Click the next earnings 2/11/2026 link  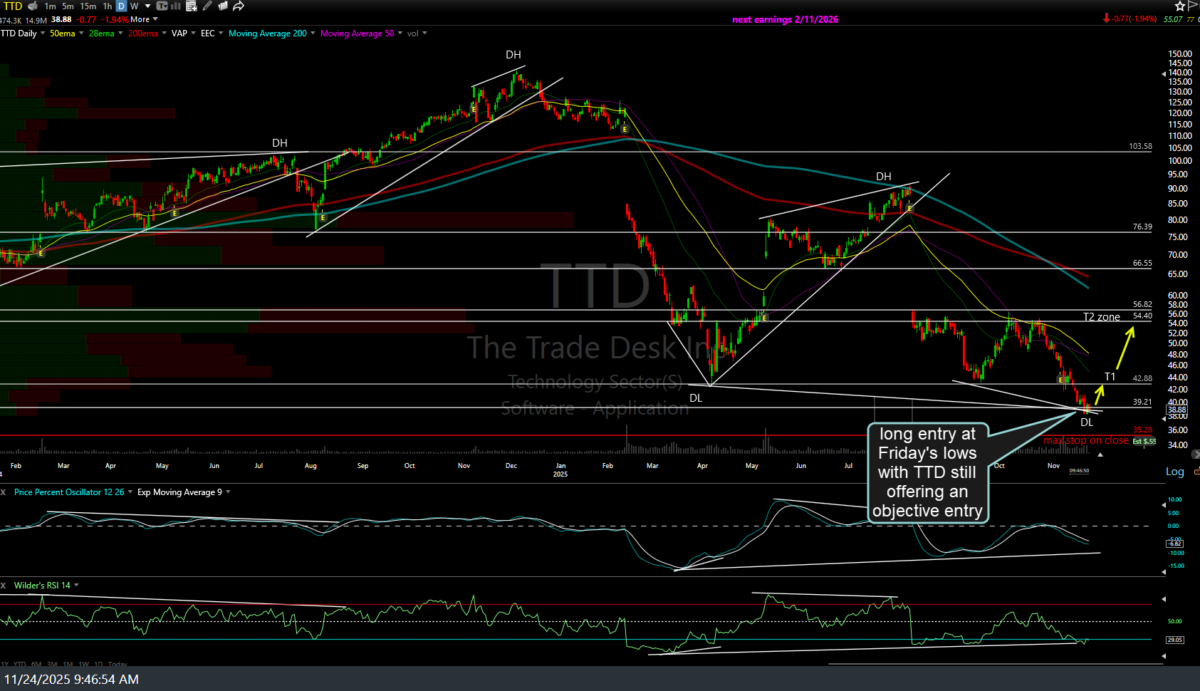(780, 19)
